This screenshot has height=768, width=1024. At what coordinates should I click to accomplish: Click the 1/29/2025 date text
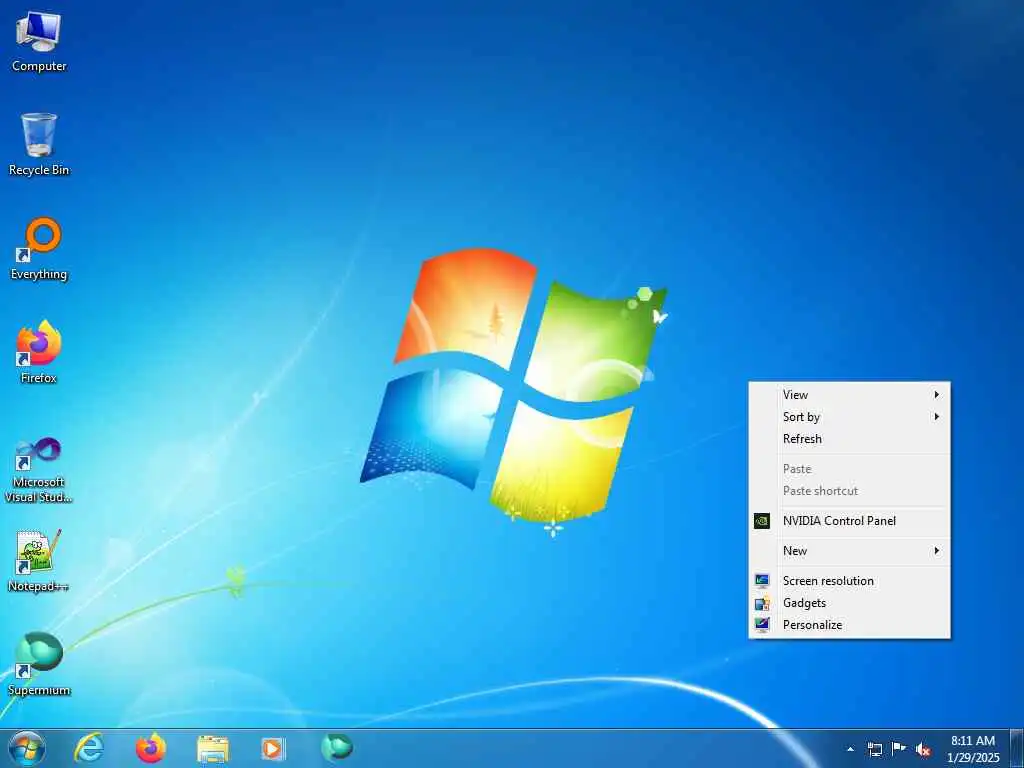973,758
